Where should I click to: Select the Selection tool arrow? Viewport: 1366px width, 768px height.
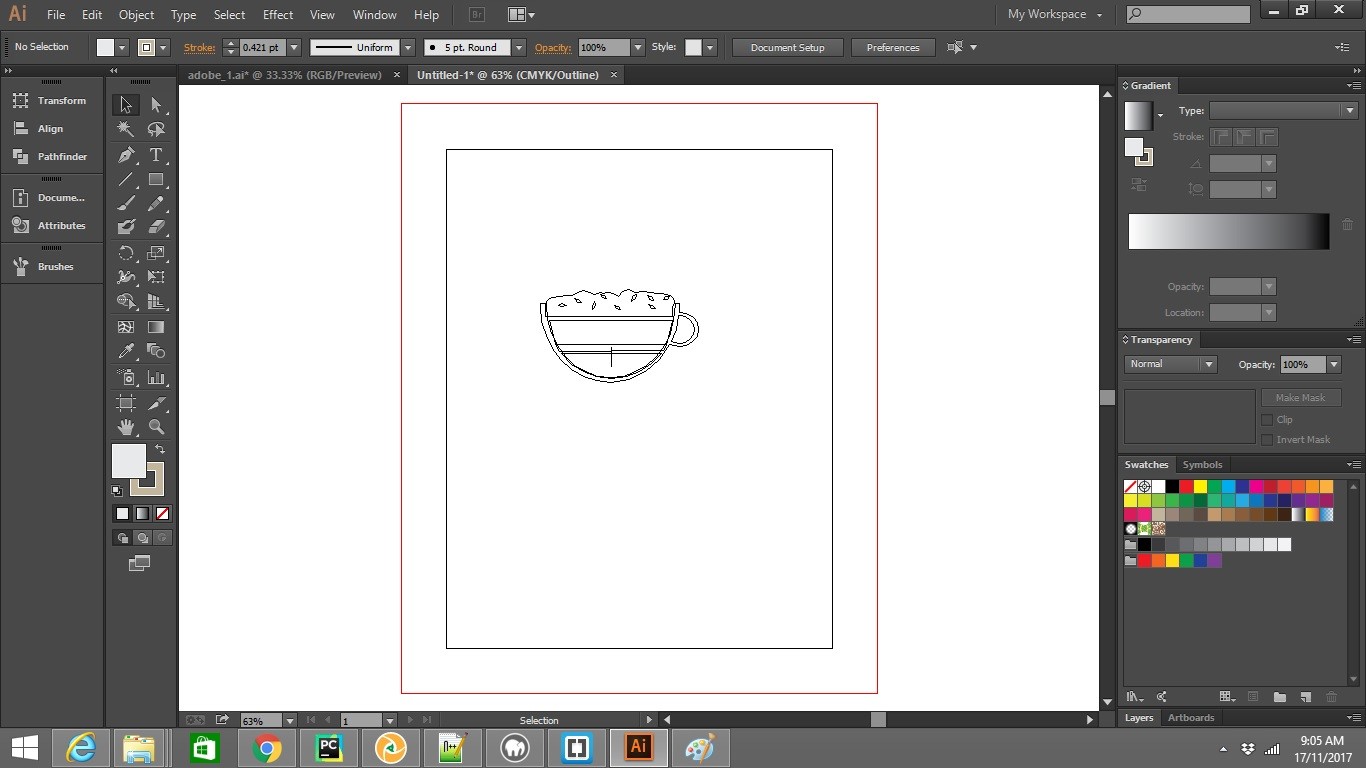(126, 105)
